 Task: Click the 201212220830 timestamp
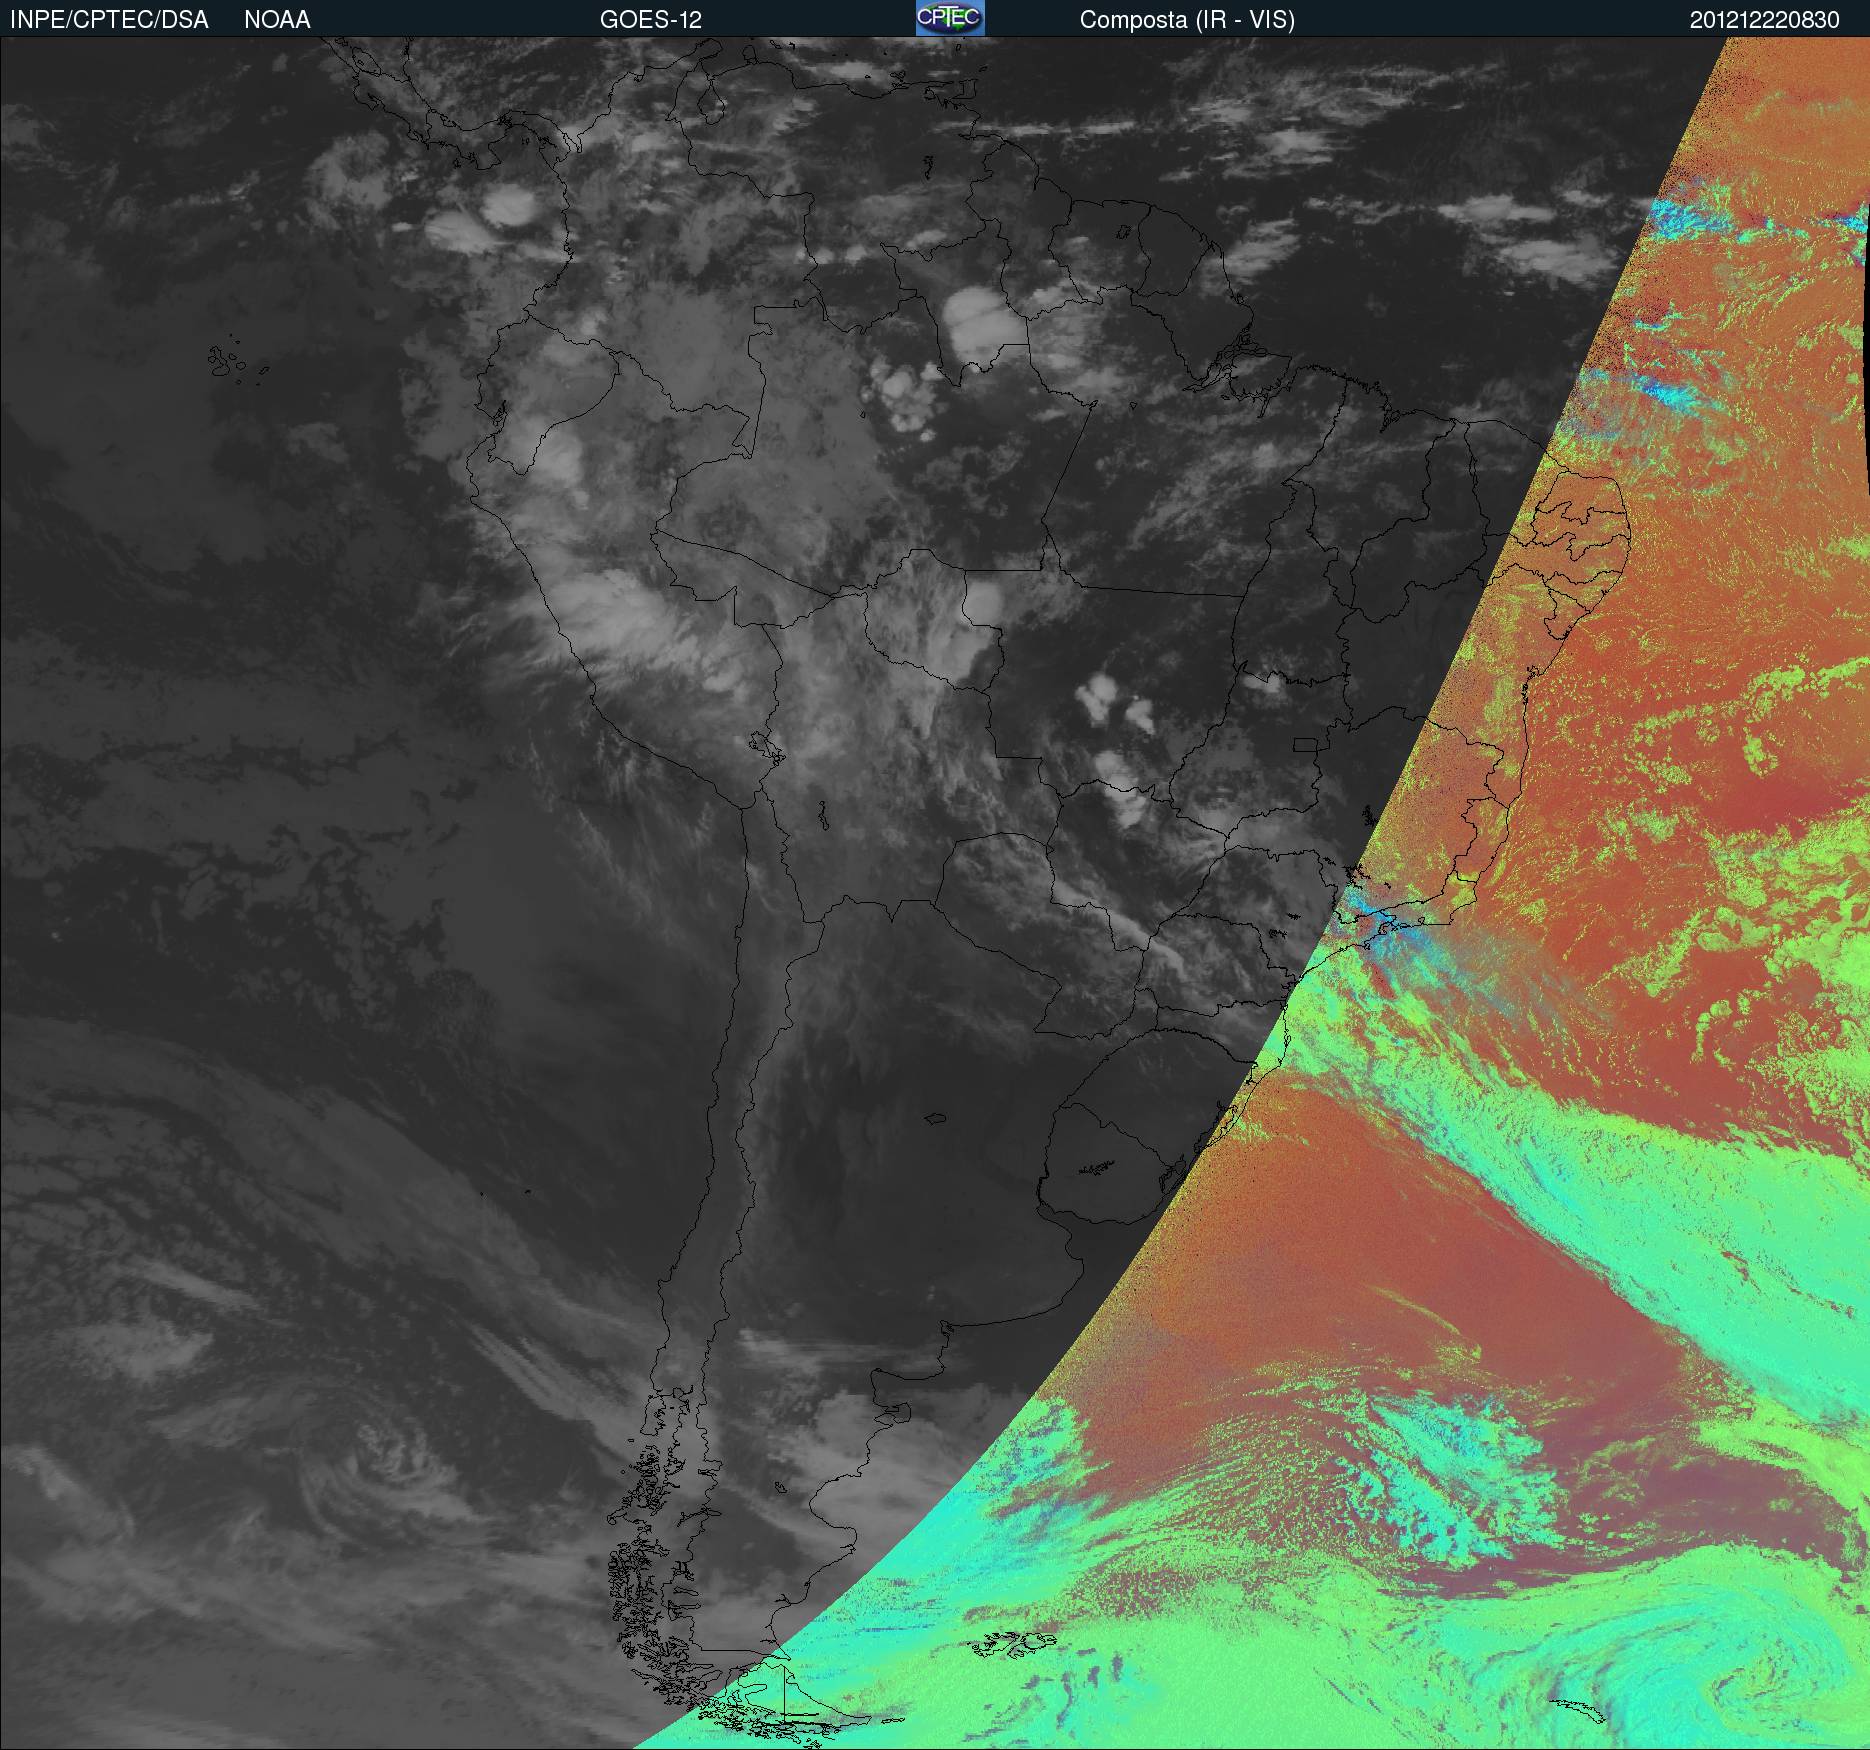[x=1765, y=20]
